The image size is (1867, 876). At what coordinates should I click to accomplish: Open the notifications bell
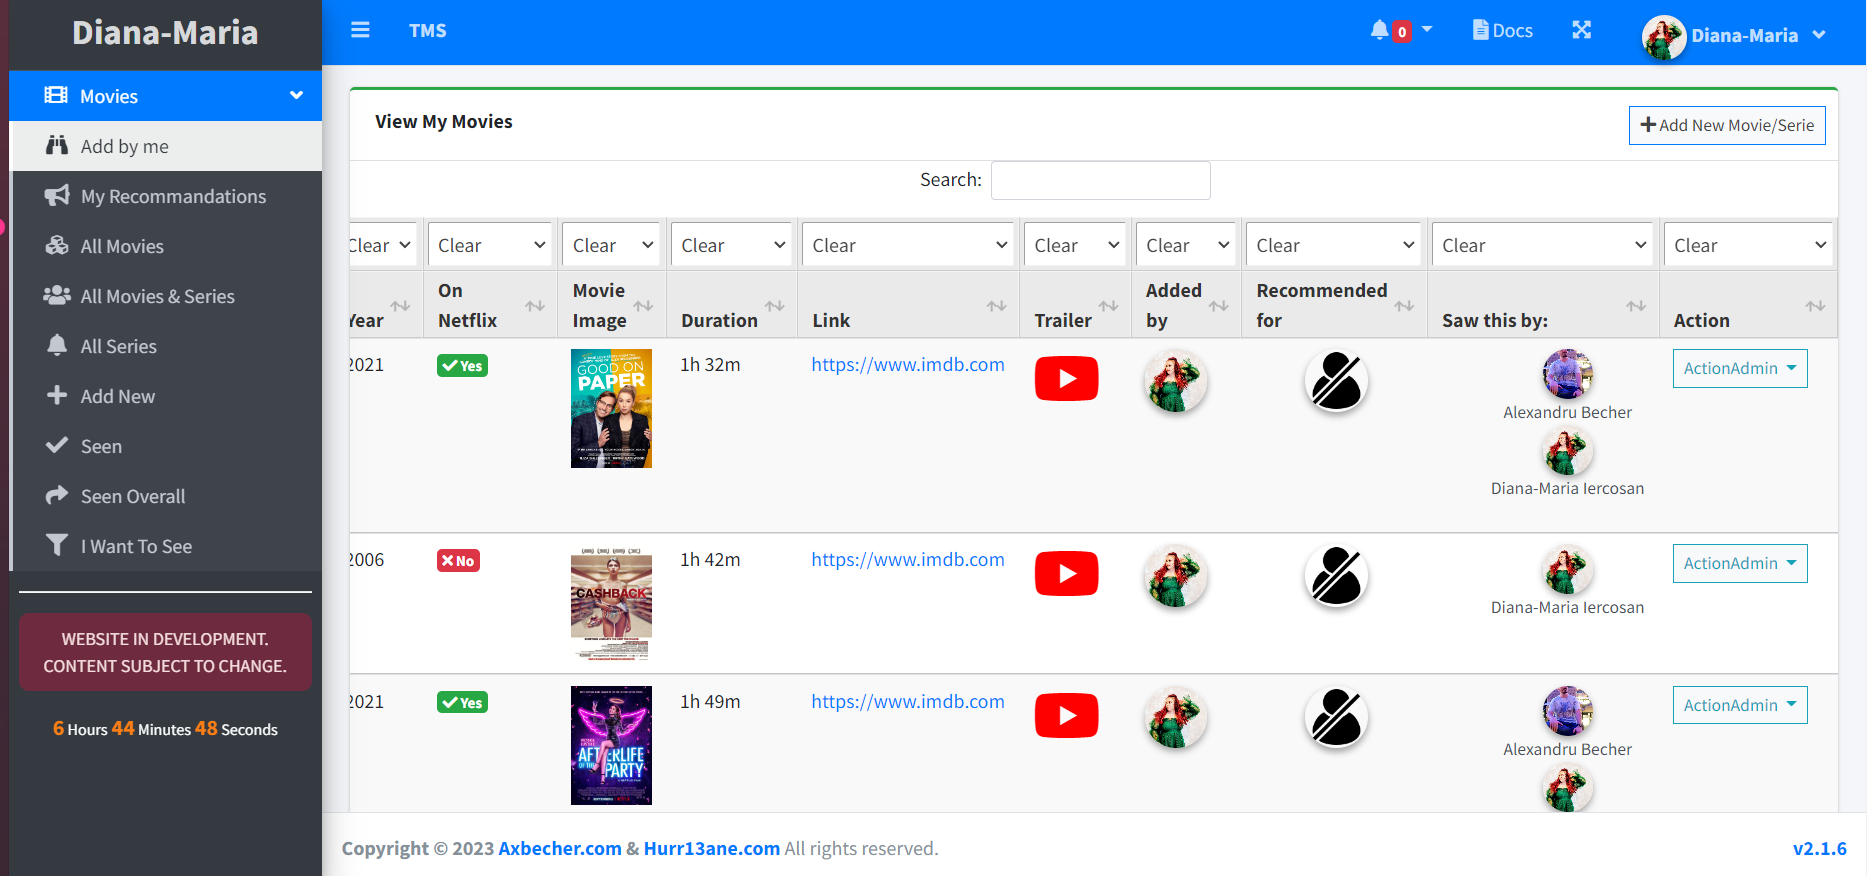coord(1381,30)
